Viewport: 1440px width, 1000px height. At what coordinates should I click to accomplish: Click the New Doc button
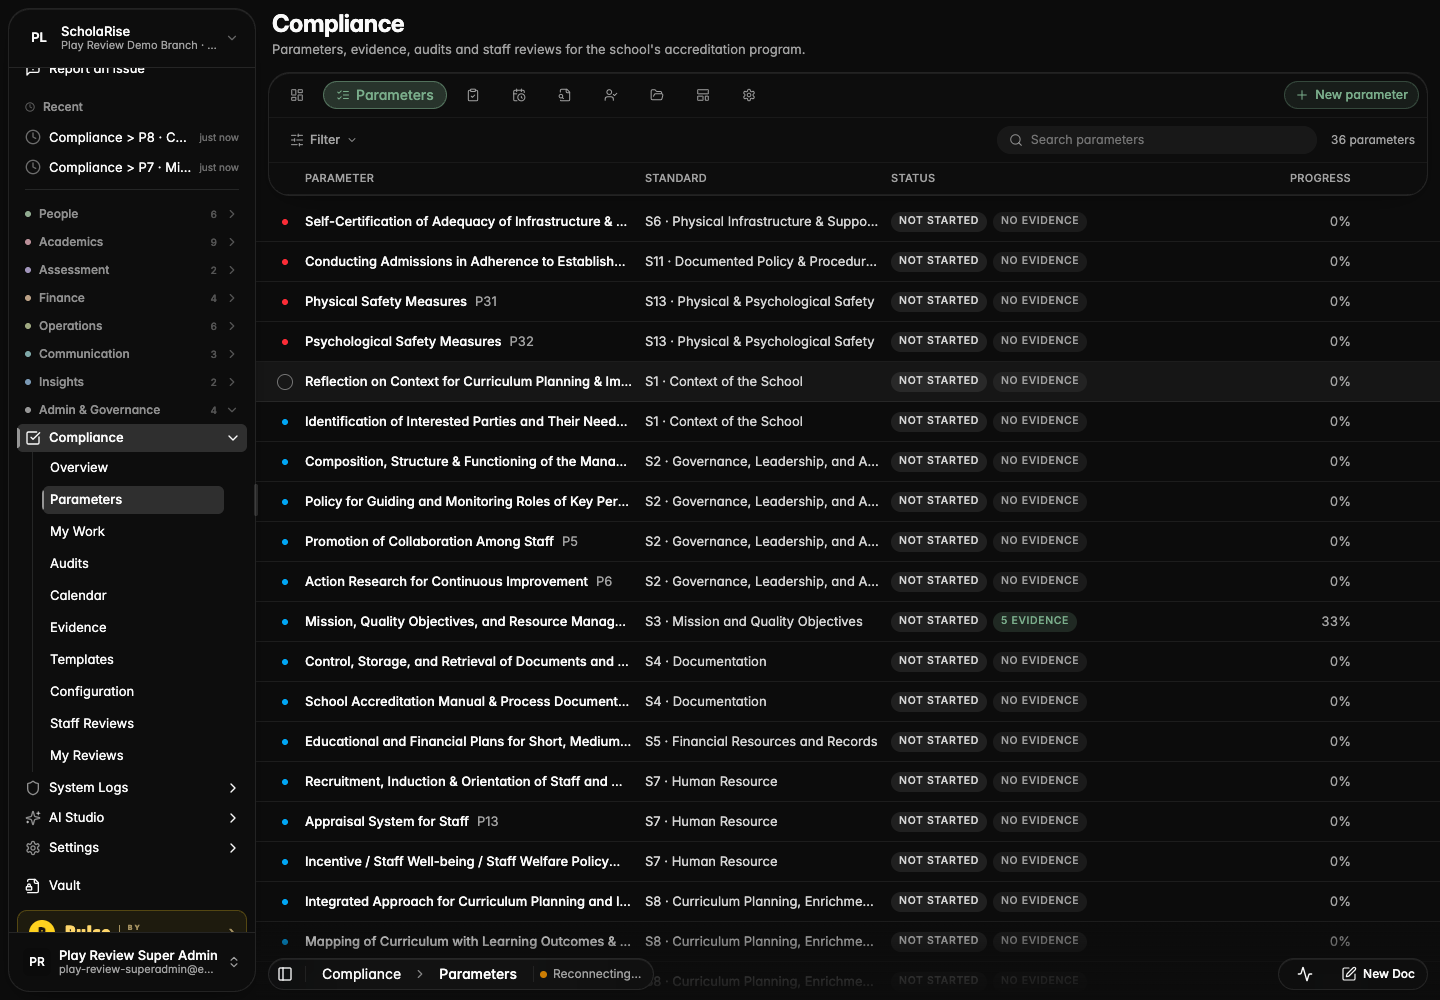point(1378,974)
